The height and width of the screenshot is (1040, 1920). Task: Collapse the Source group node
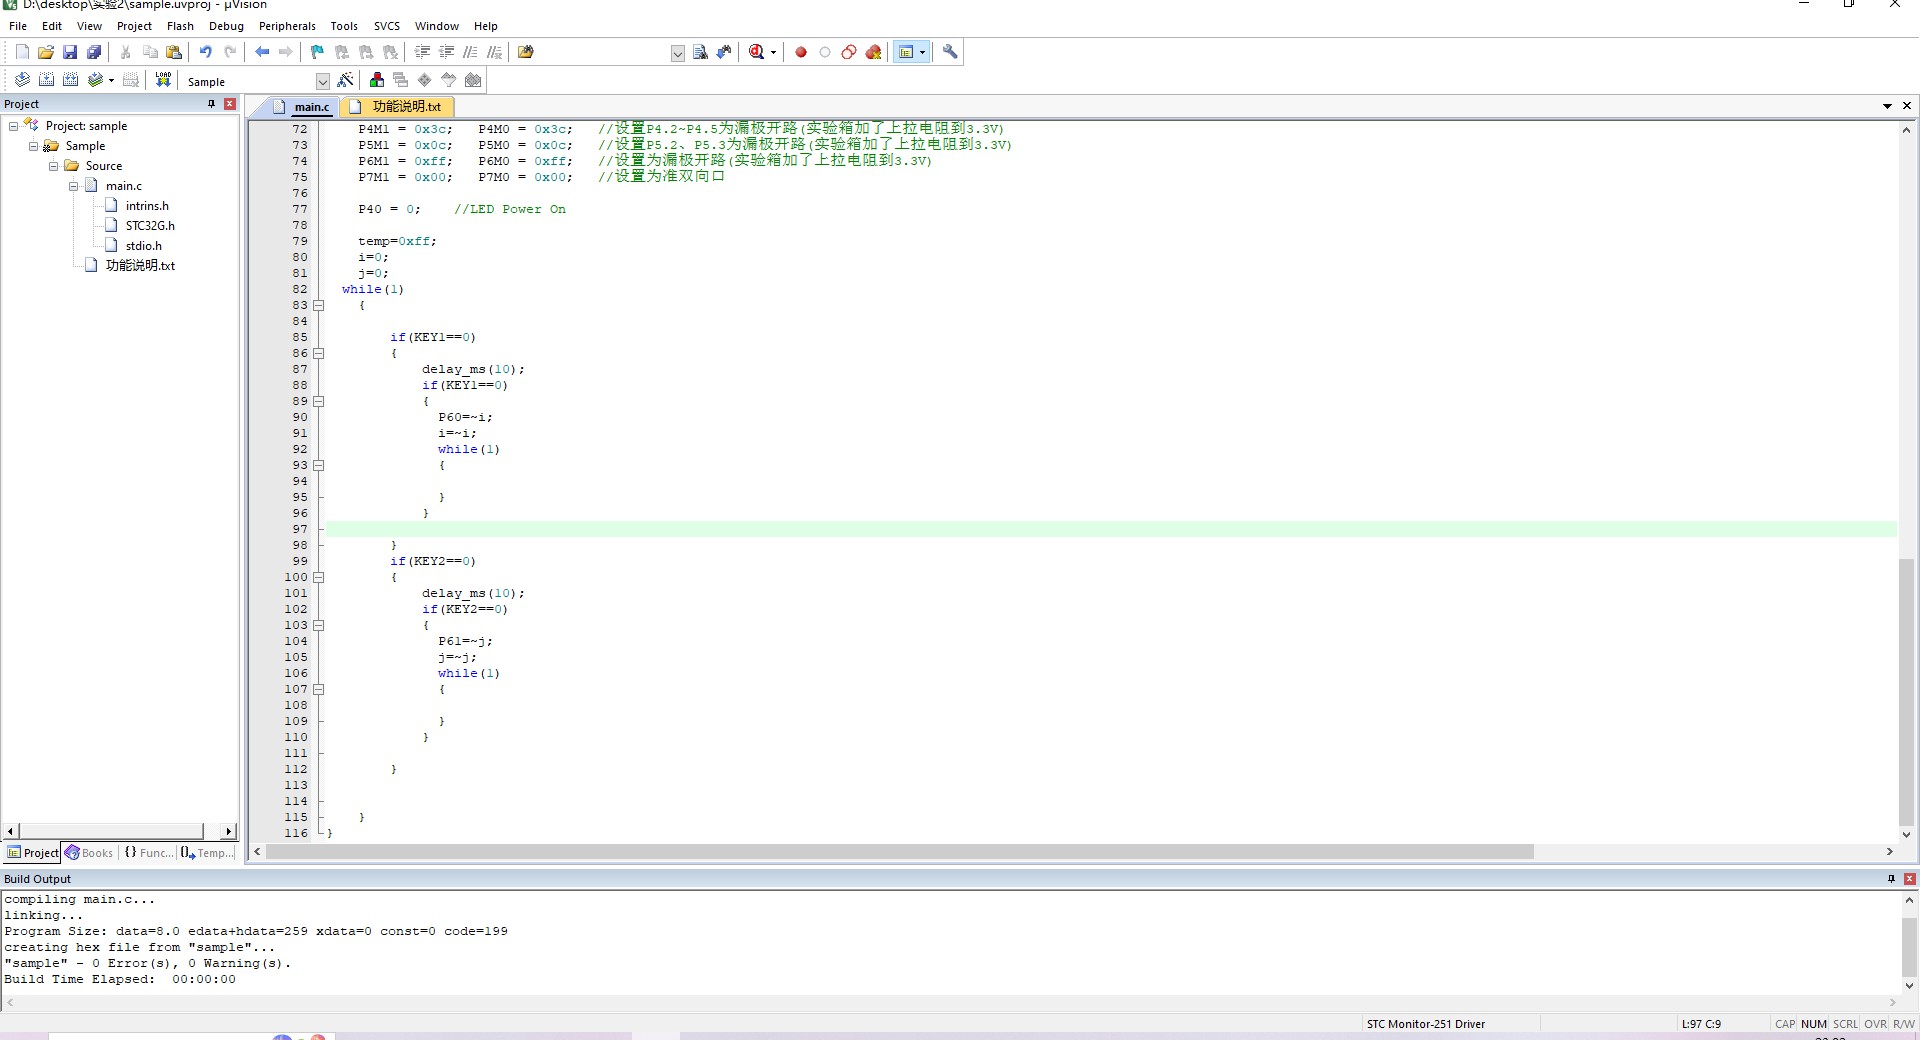(x=53, y=166)
